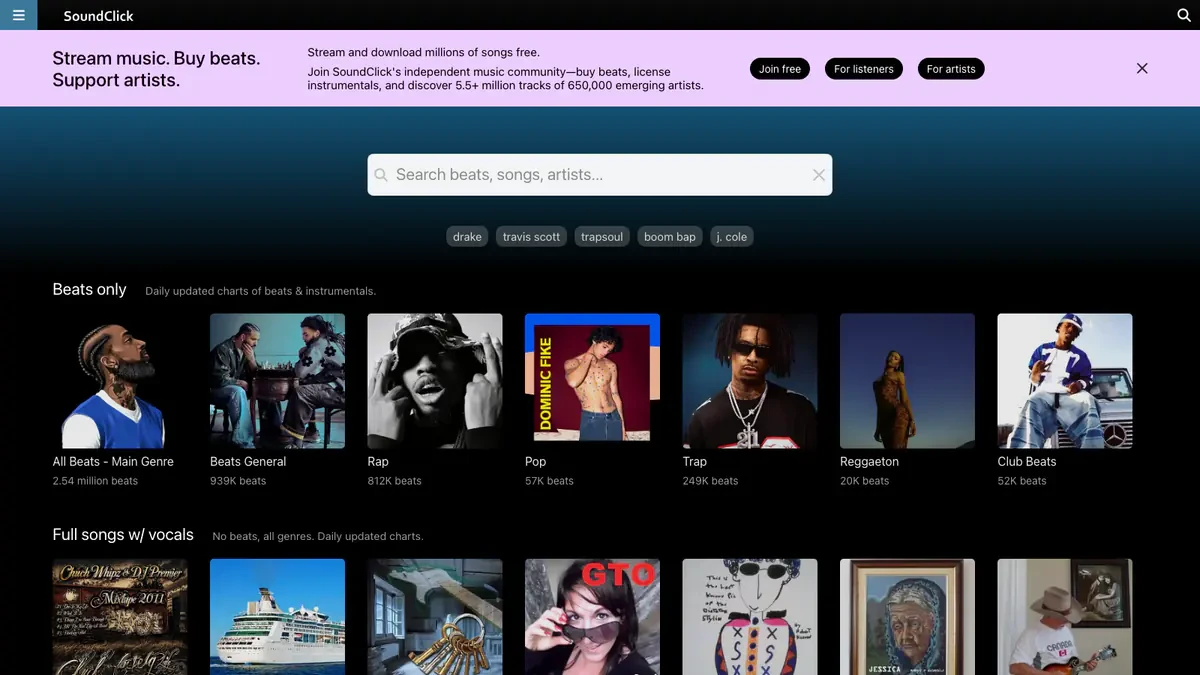Open the Club Beats cover image
This screenshot has height=675, width=1200.
(x=1065, y=381)
